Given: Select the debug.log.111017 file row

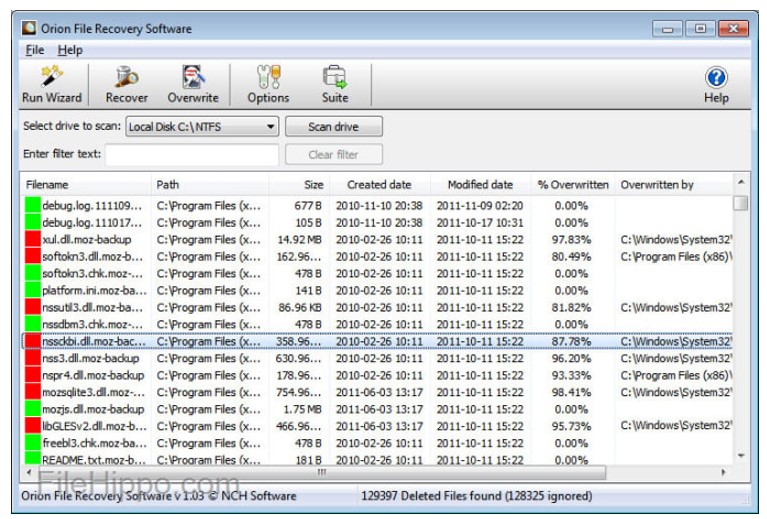Looking at the screenshot, I should point(377,223).
